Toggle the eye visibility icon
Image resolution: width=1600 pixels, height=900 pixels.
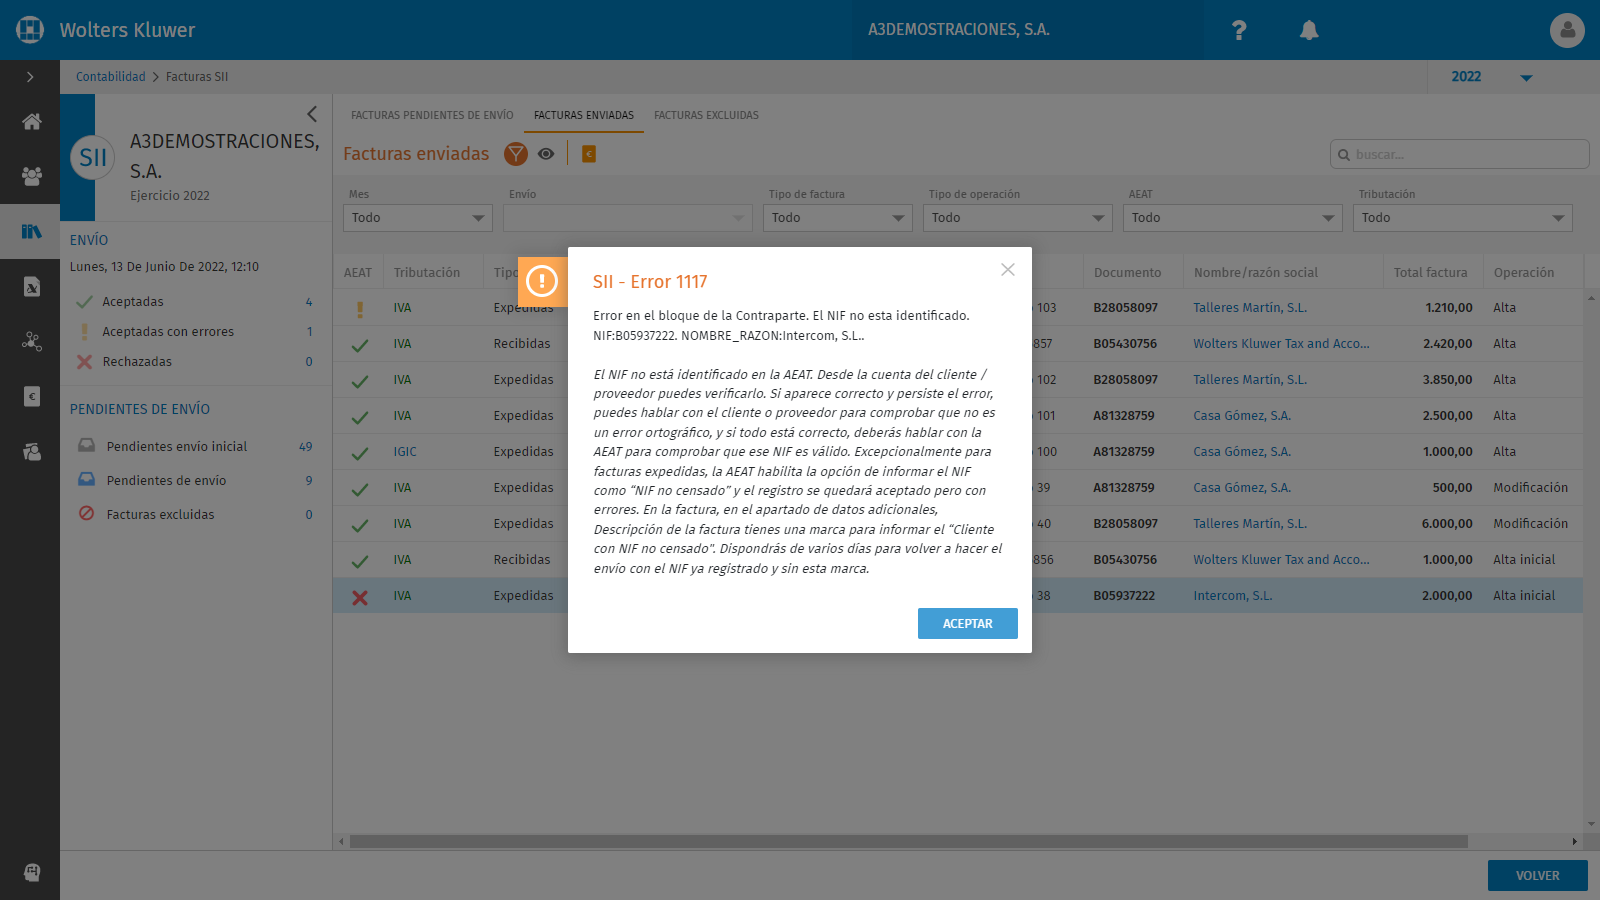point(546,154)
